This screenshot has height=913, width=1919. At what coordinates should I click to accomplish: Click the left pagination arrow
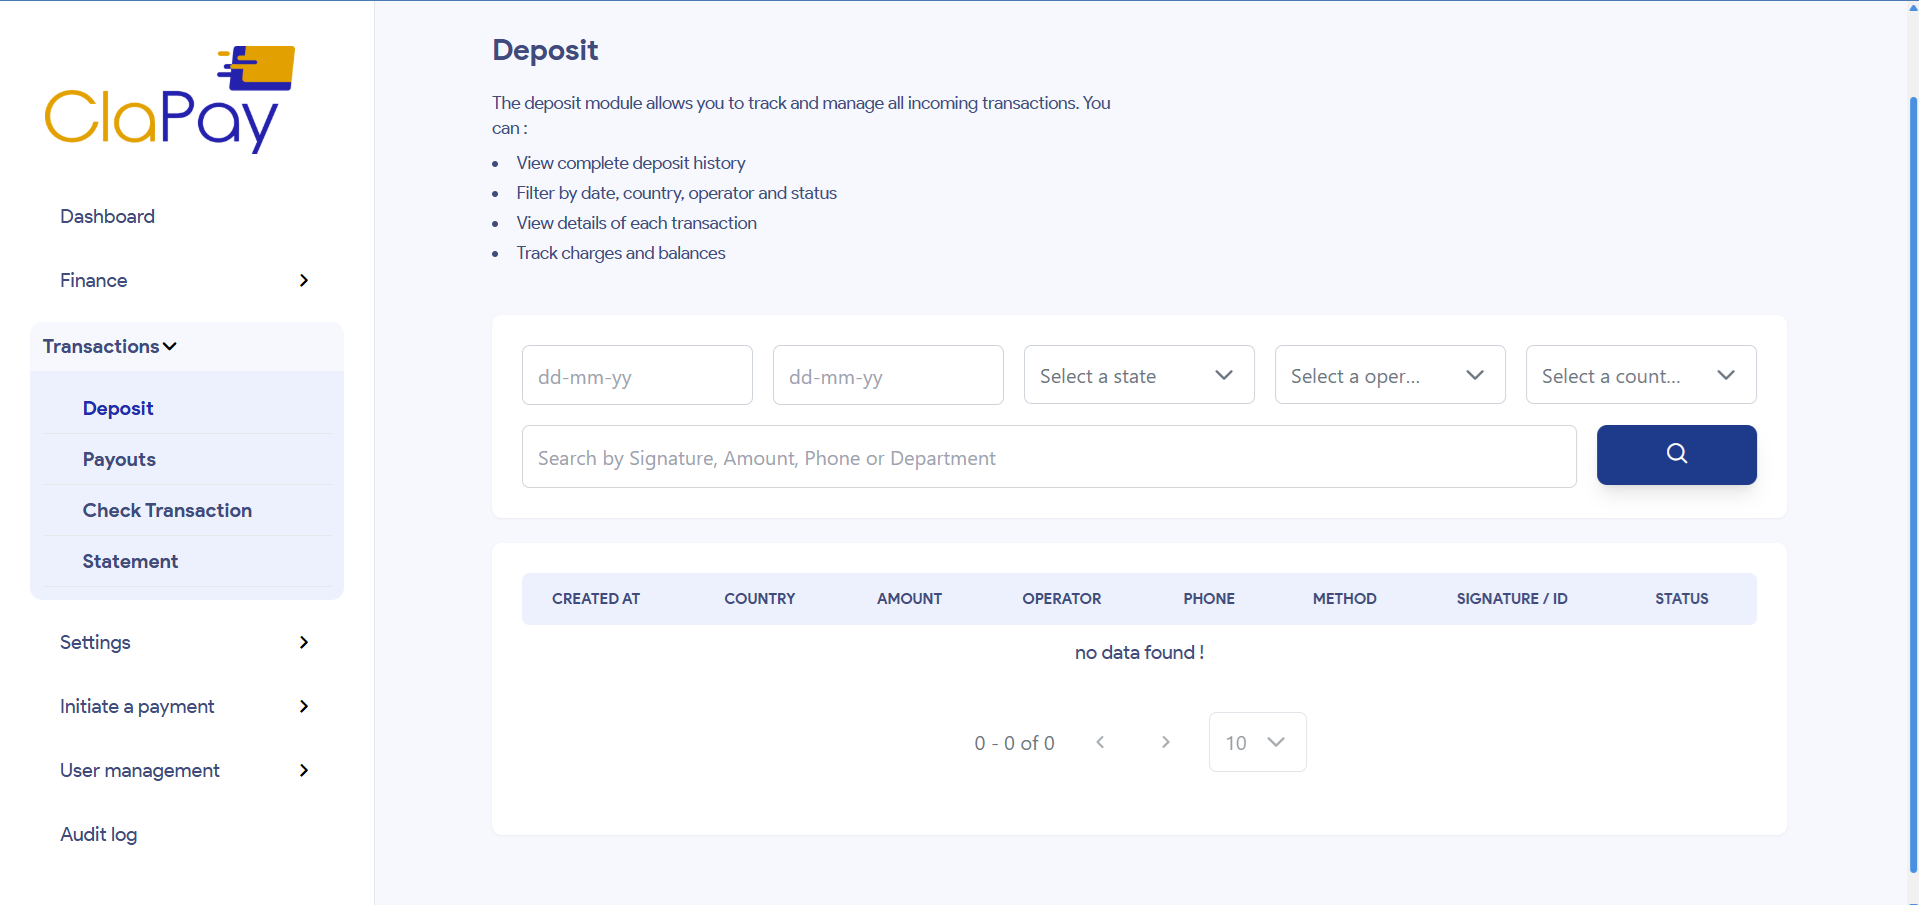(x=1100, y=742)
